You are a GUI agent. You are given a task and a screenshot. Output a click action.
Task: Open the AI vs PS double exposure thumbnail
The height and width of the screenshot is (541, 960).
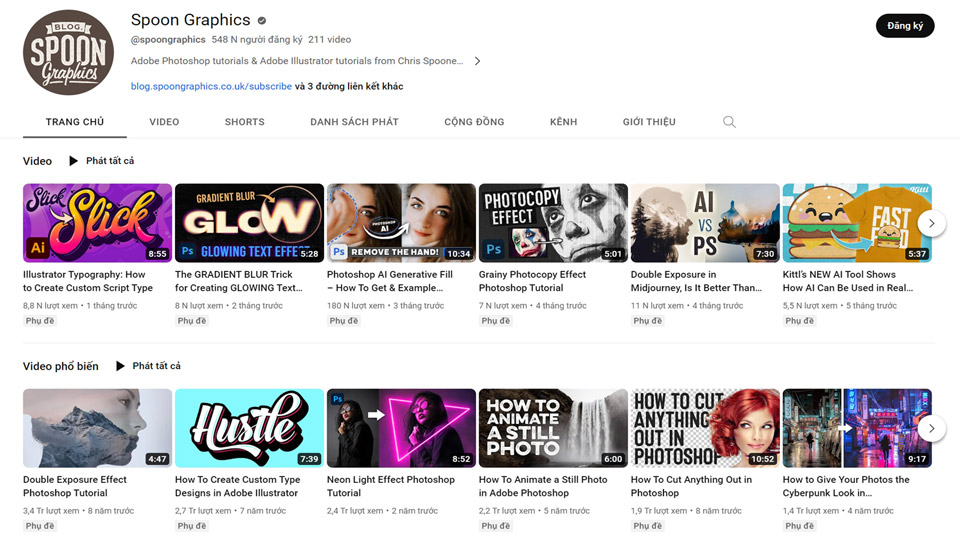(704, 223)
